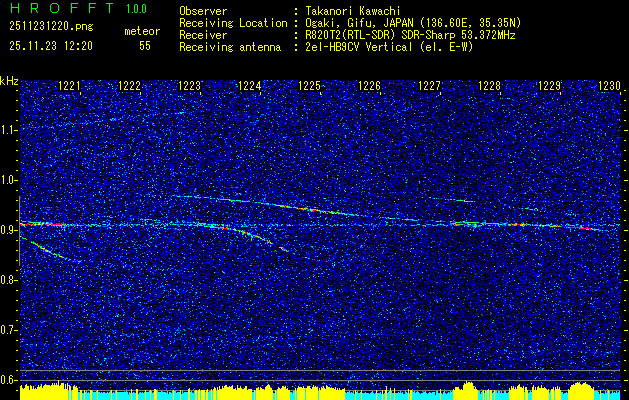The height and width of the screenshot is (400, 629).
Task: Click the HROFFT title text
Action: pos(62,8)
